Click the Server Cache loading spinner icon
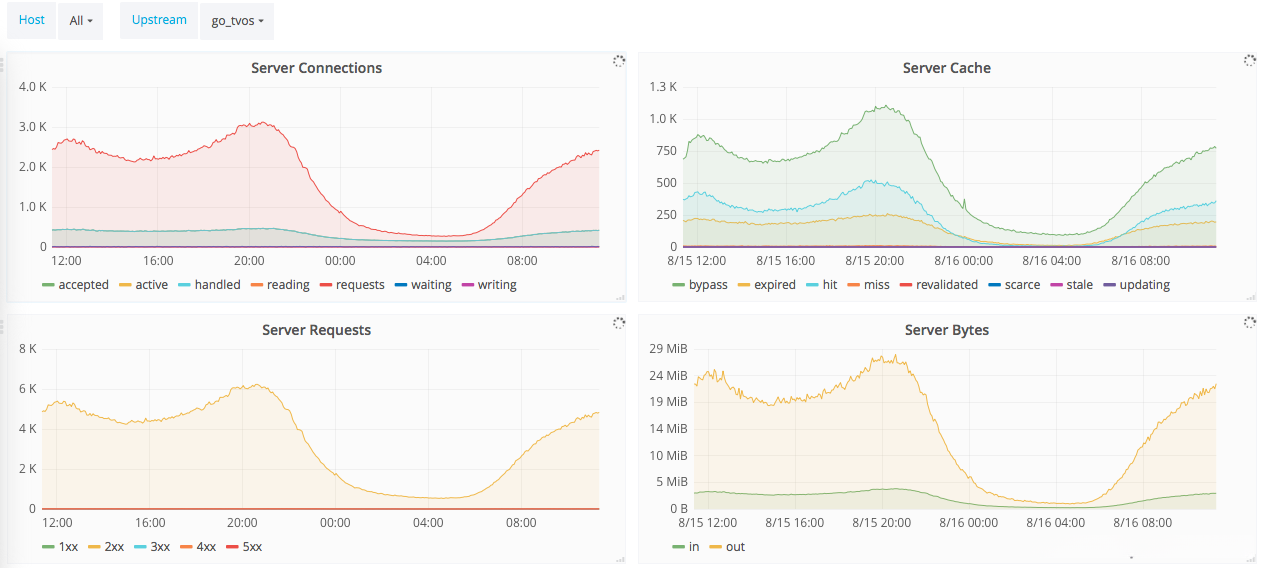 1249,61
